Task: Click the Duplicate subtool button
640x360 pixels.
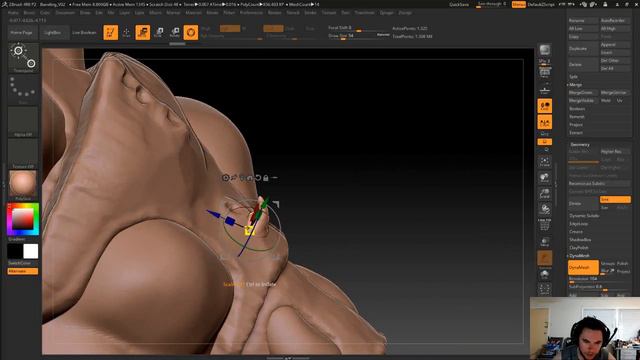Action: pos(583,49)
